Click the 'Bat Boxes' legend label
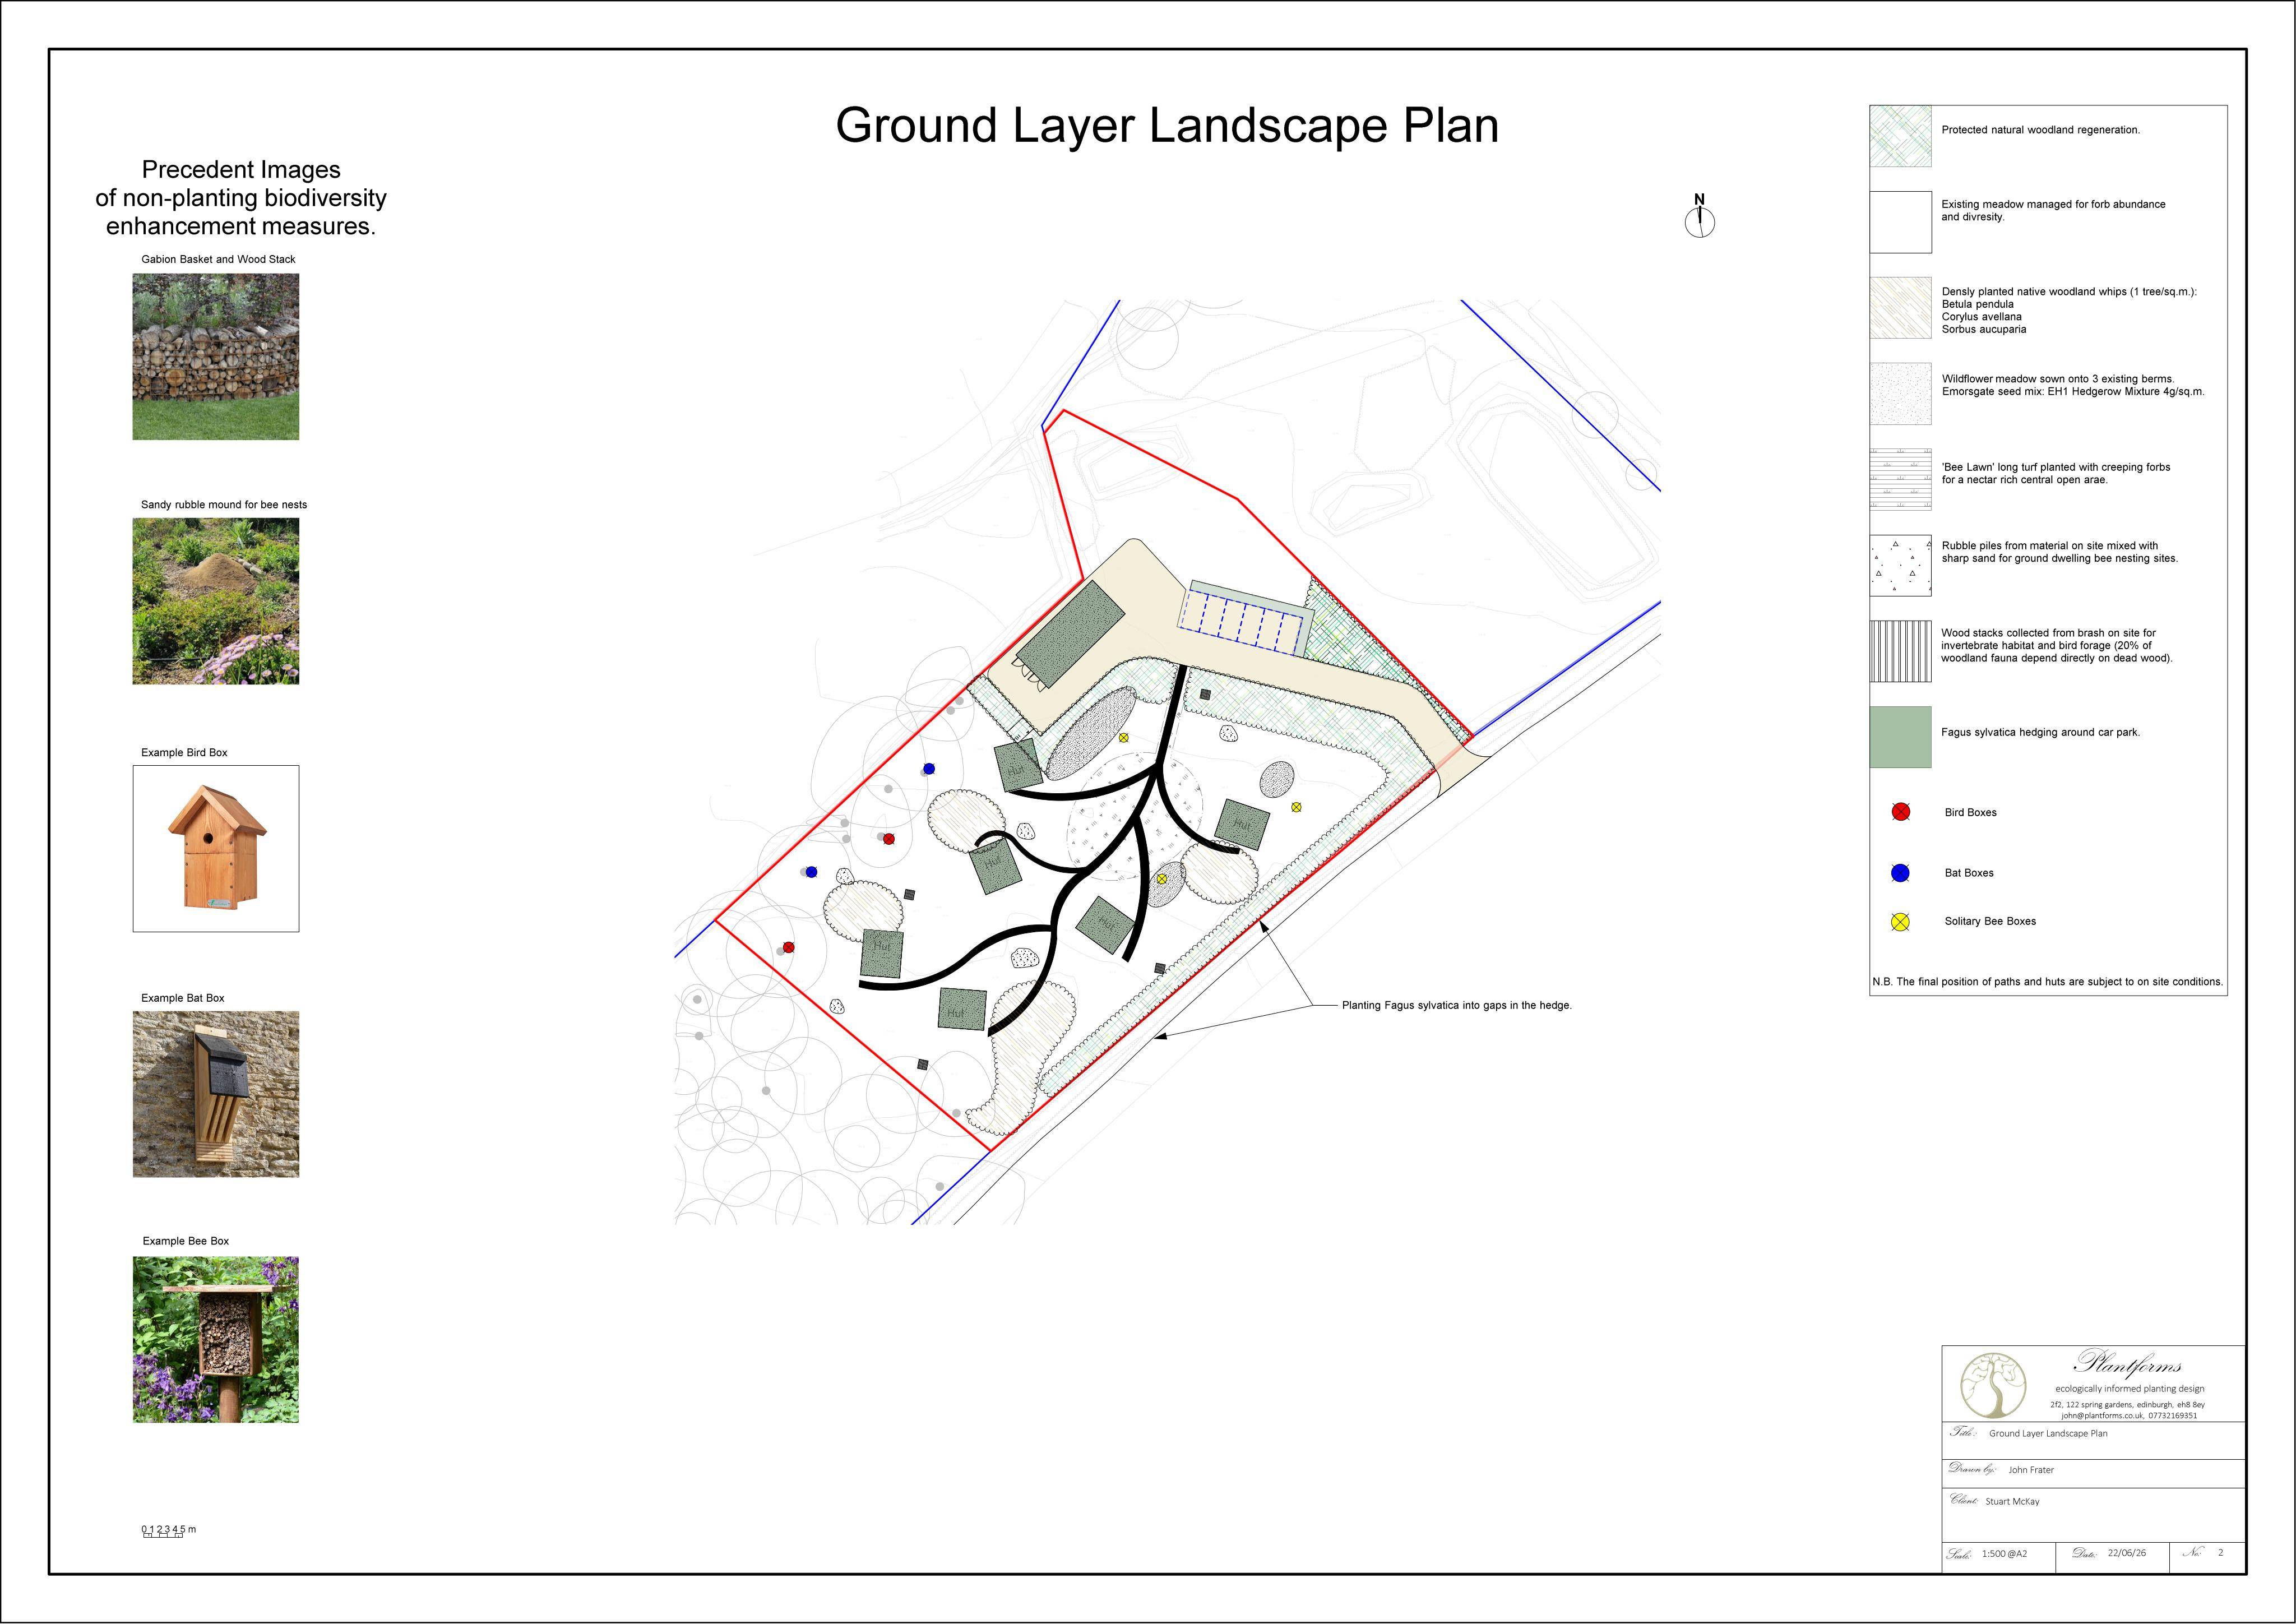 coord(1969,873)
